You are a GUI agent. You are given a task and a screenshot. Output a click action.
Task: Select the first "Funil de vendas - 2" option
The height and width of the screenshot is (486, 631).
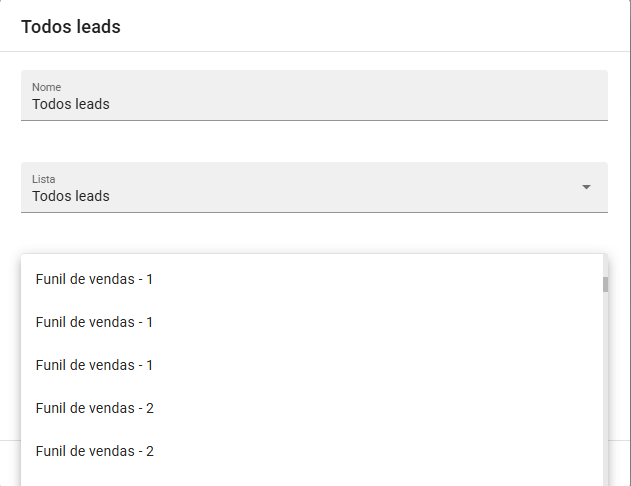[x=94, y=408]
